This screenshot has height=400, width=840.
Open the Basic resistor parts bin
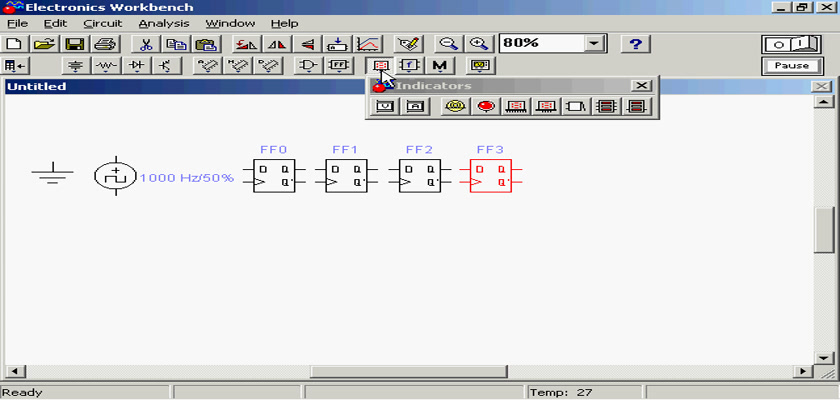[x=106, y=66]
